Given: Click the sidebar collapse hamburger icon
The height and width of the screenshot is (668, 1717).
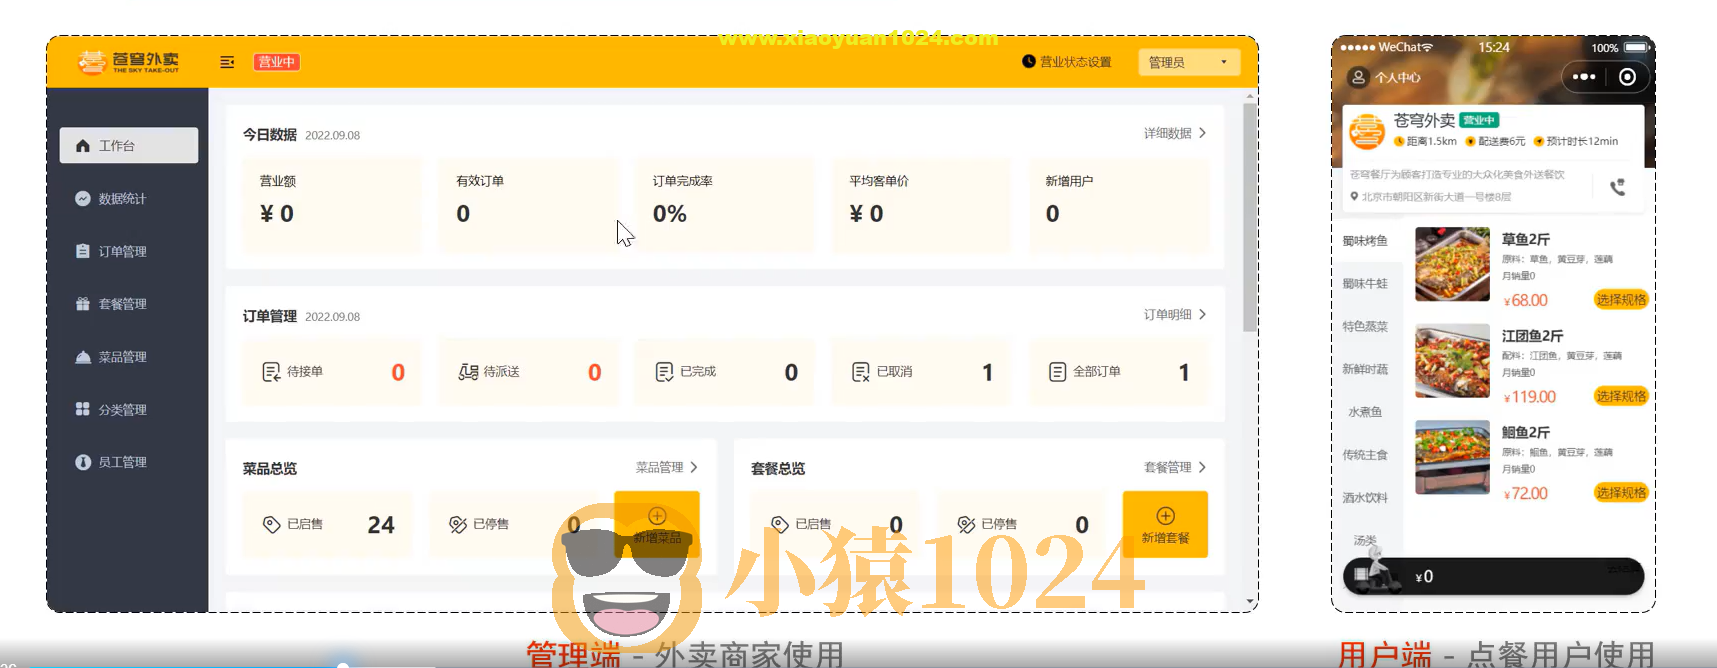Looking at the screenshot, I should coord(227,62).
